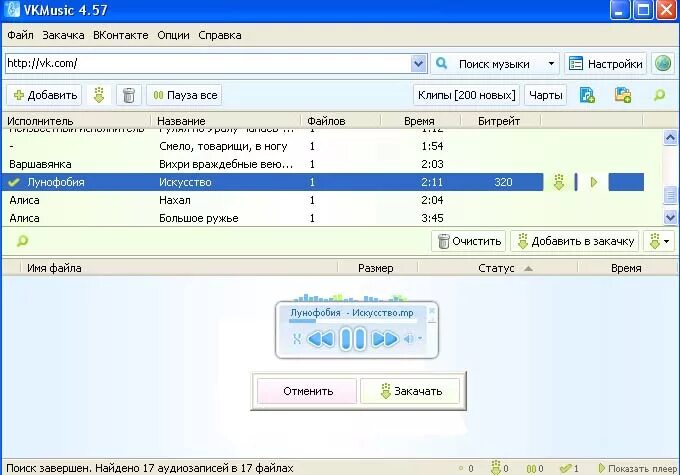The height and width of the screenshot is (475, 680).
Task: Click the magnifier icon below results list
Action: 22,241
